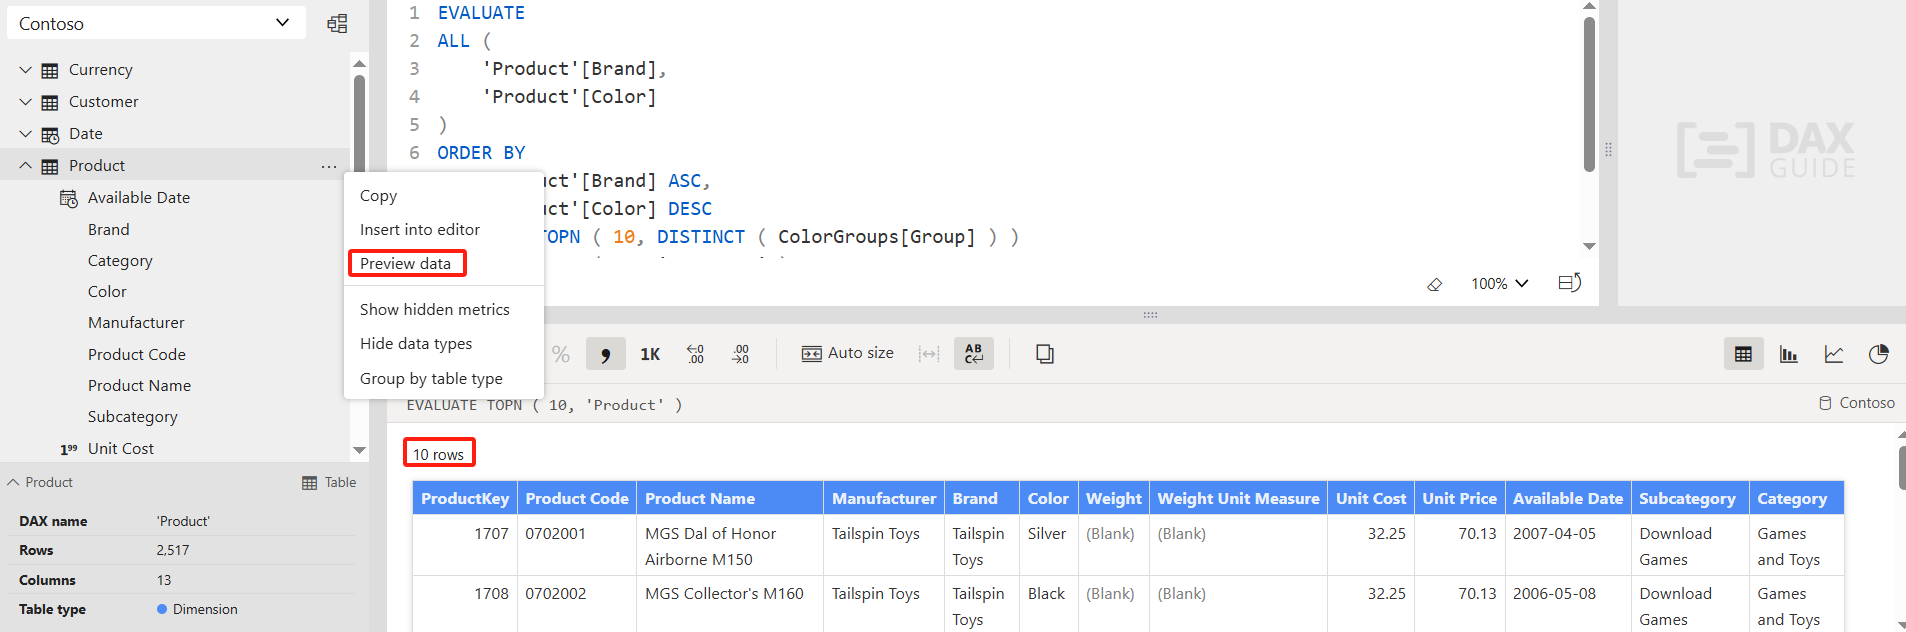Click the editor vertical scrollbar thumb
Viewport: 1906px width, 632px height.
click(1589, 94)
